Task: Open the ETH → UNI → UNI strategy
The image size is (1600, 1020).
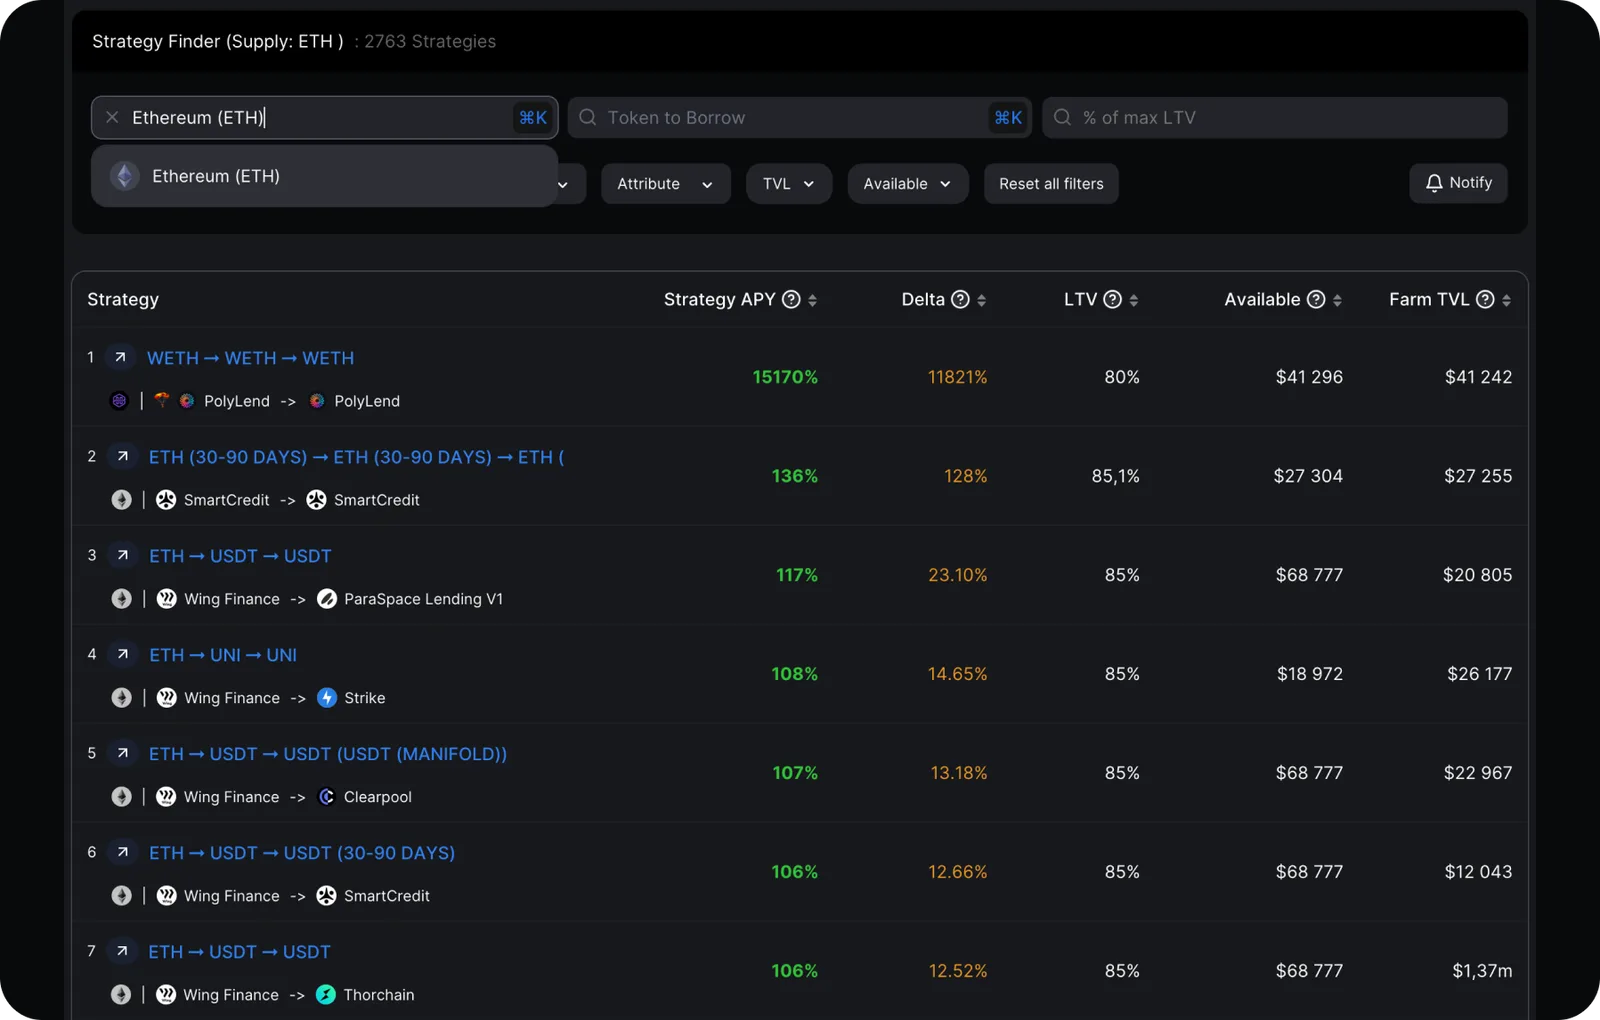Action: (x=223, y=655)
